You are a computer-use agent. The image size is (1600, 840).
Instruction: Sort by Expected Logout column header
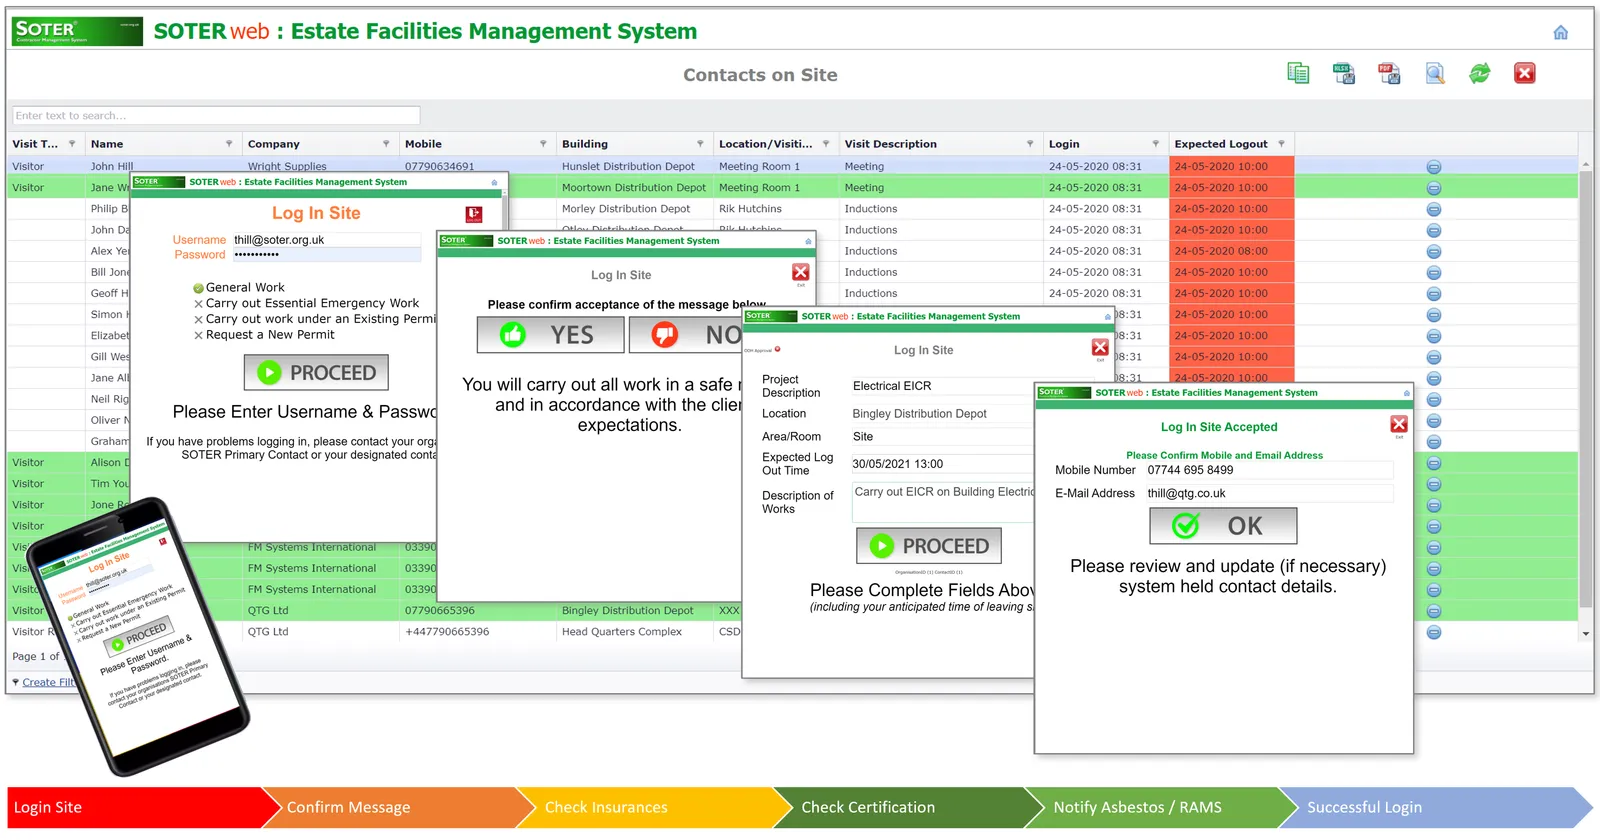click(1221, 144)
